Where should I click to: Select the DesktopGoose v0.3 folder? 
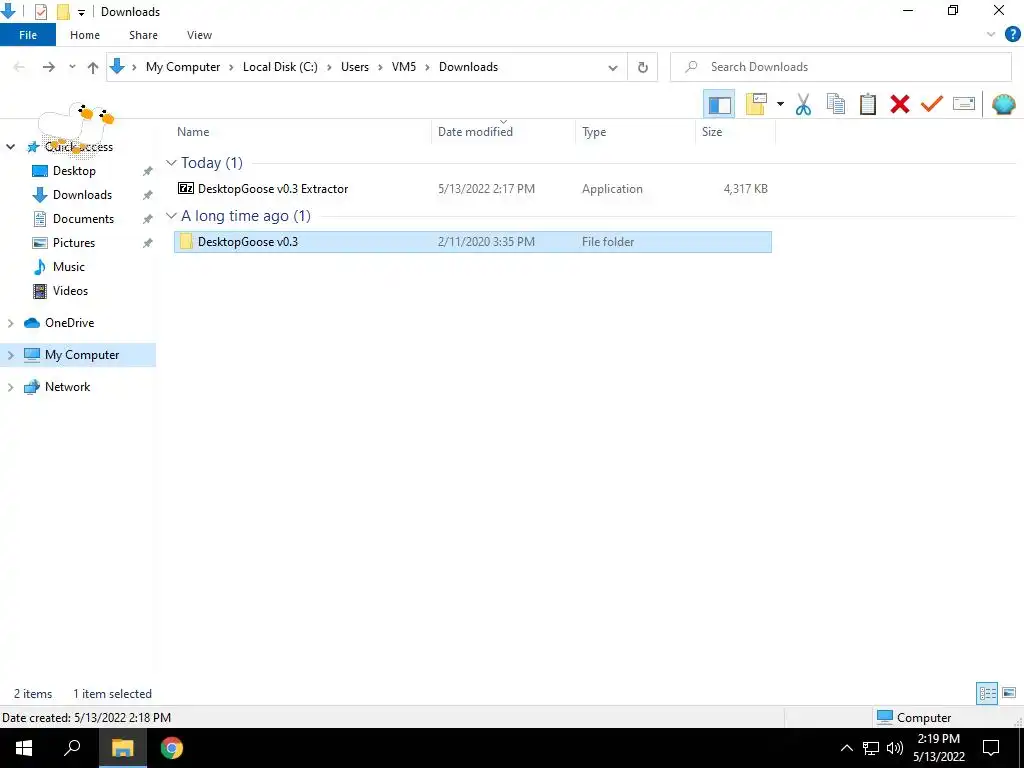[473, 242]
